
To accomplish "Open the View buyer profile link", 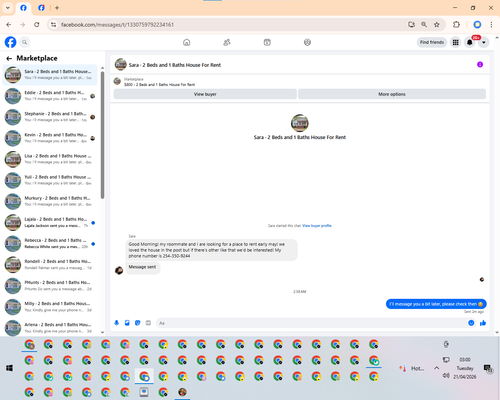I will click(x=317, y=226).
